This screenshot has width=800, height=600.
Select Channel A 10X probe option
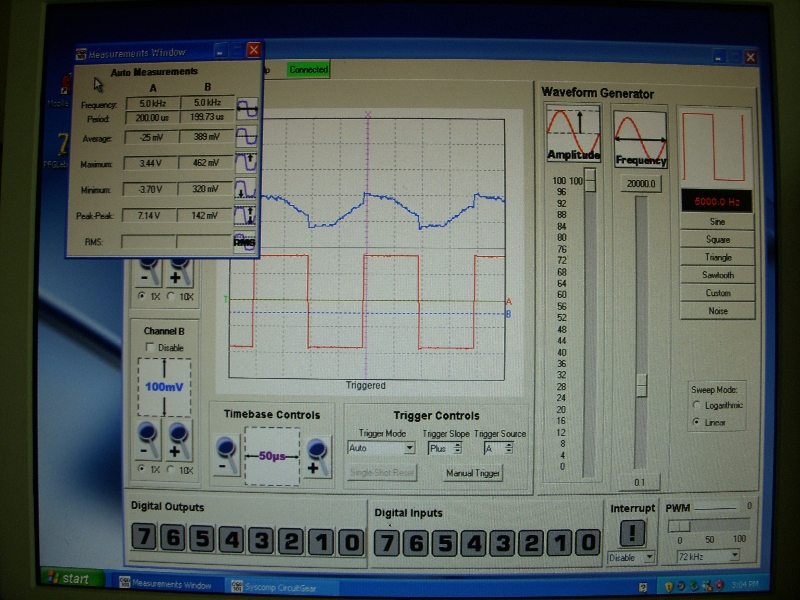coord(171,296)
